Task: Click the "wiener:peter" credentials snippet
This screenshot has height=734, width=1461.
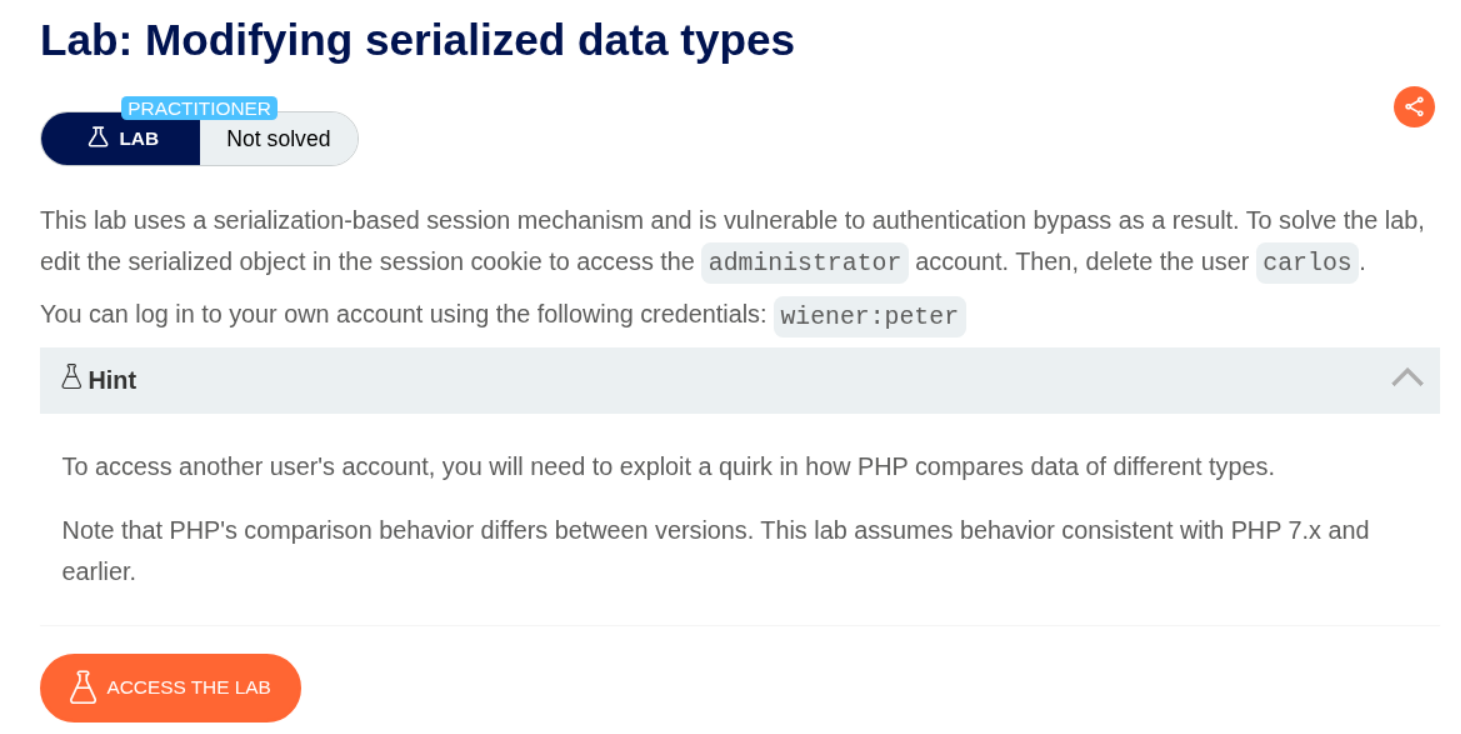Action: (869, 317)
